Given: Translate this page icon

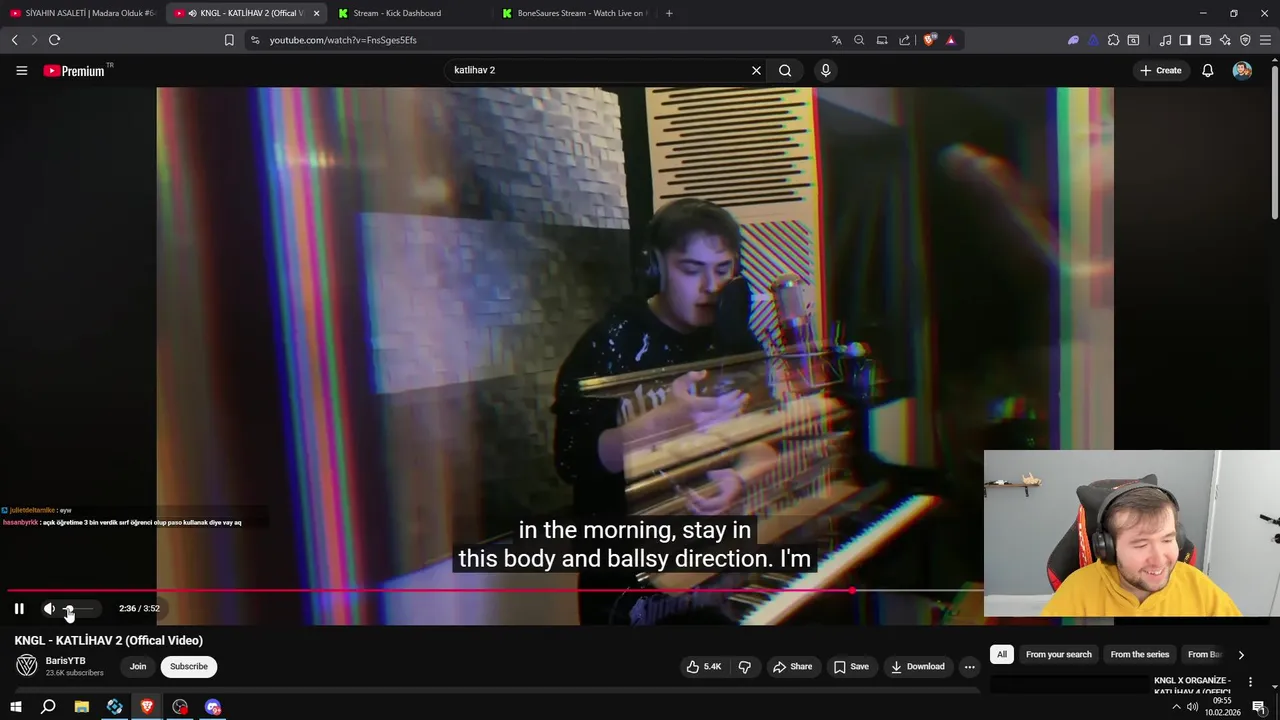Looking at the screenshot, I should [836, 40].
